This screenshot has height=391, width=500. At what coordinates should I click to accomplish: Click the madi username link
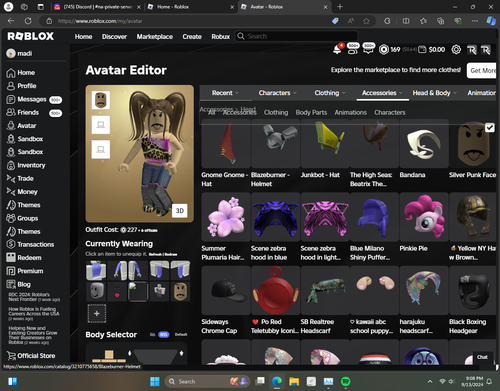click(25, 53)
